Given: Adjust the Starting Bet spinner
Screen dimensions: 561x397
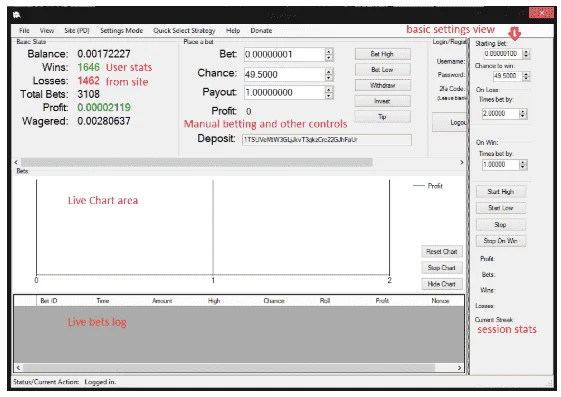Looking at the screenshot, I should [526, 54].
